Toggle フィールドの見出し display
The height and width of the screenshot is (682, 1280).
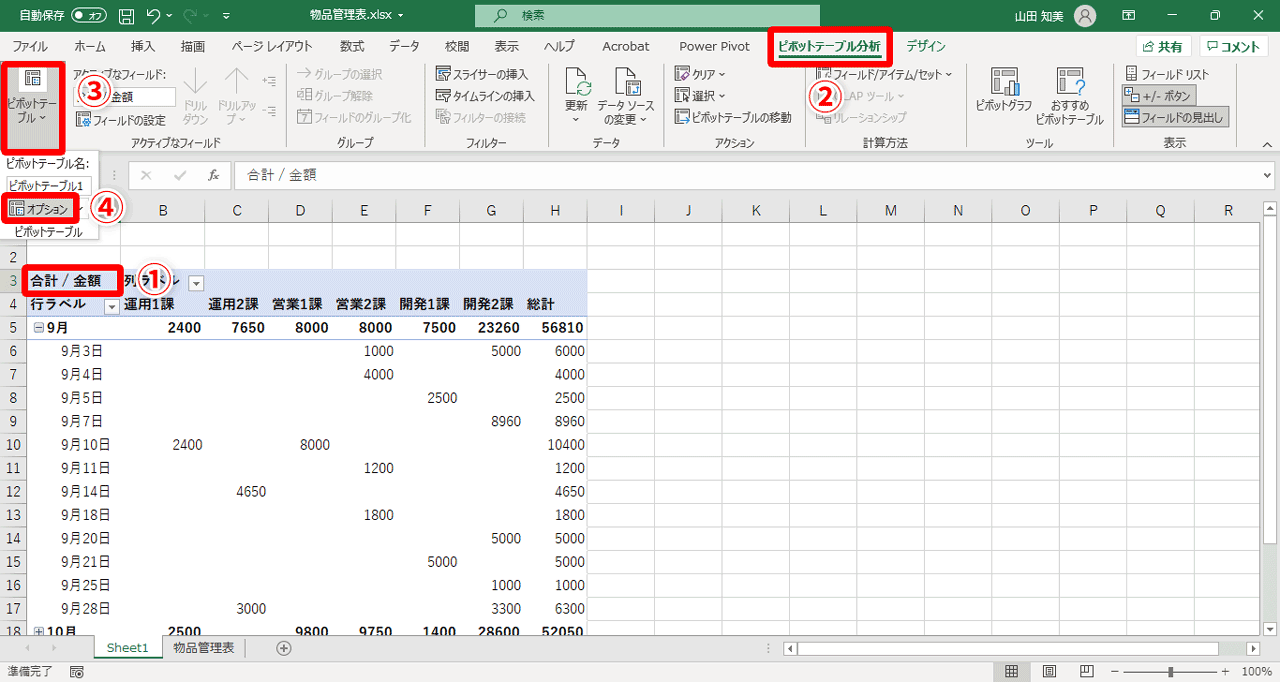tap(1175, 117)
